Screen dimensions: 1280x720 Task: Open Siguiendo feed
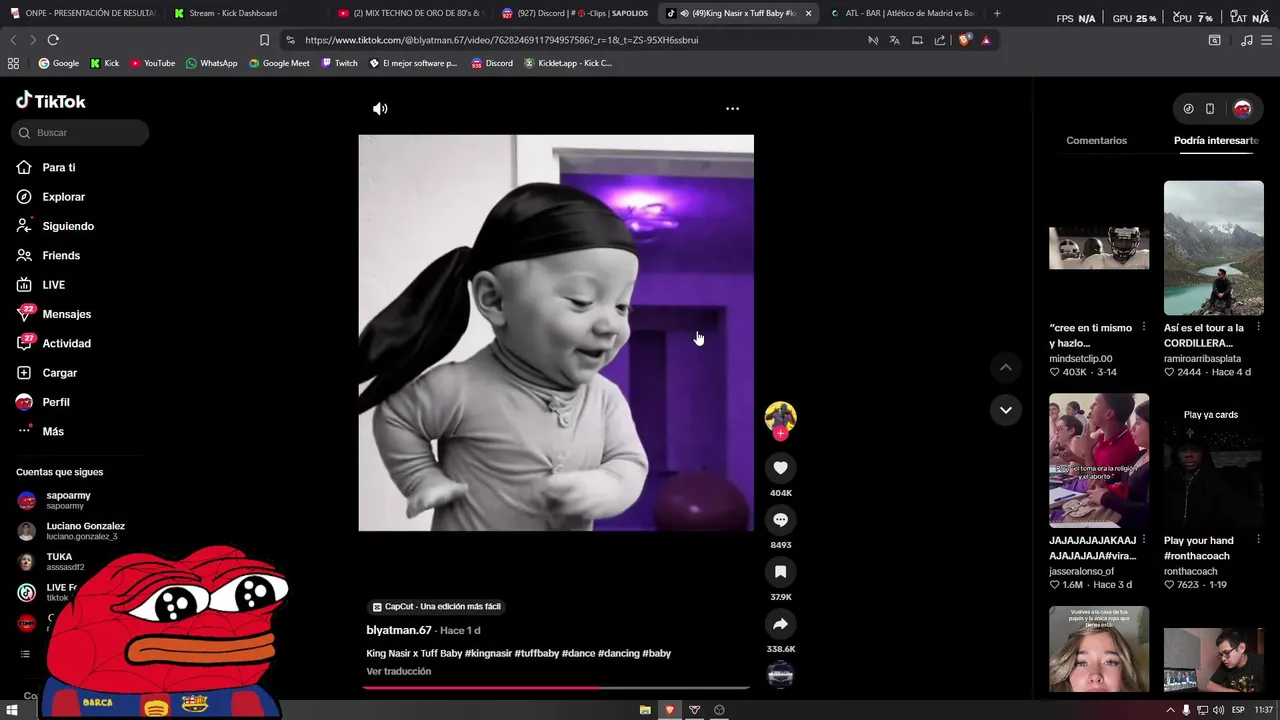68,226
